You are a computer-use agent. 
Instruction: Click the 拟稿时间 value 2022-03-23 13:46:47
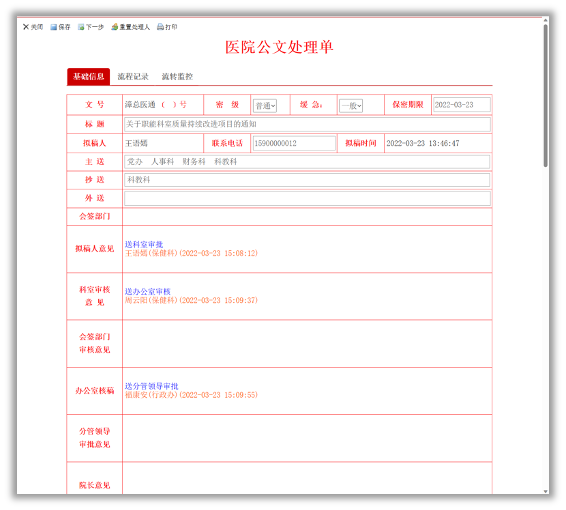[423, 143]
